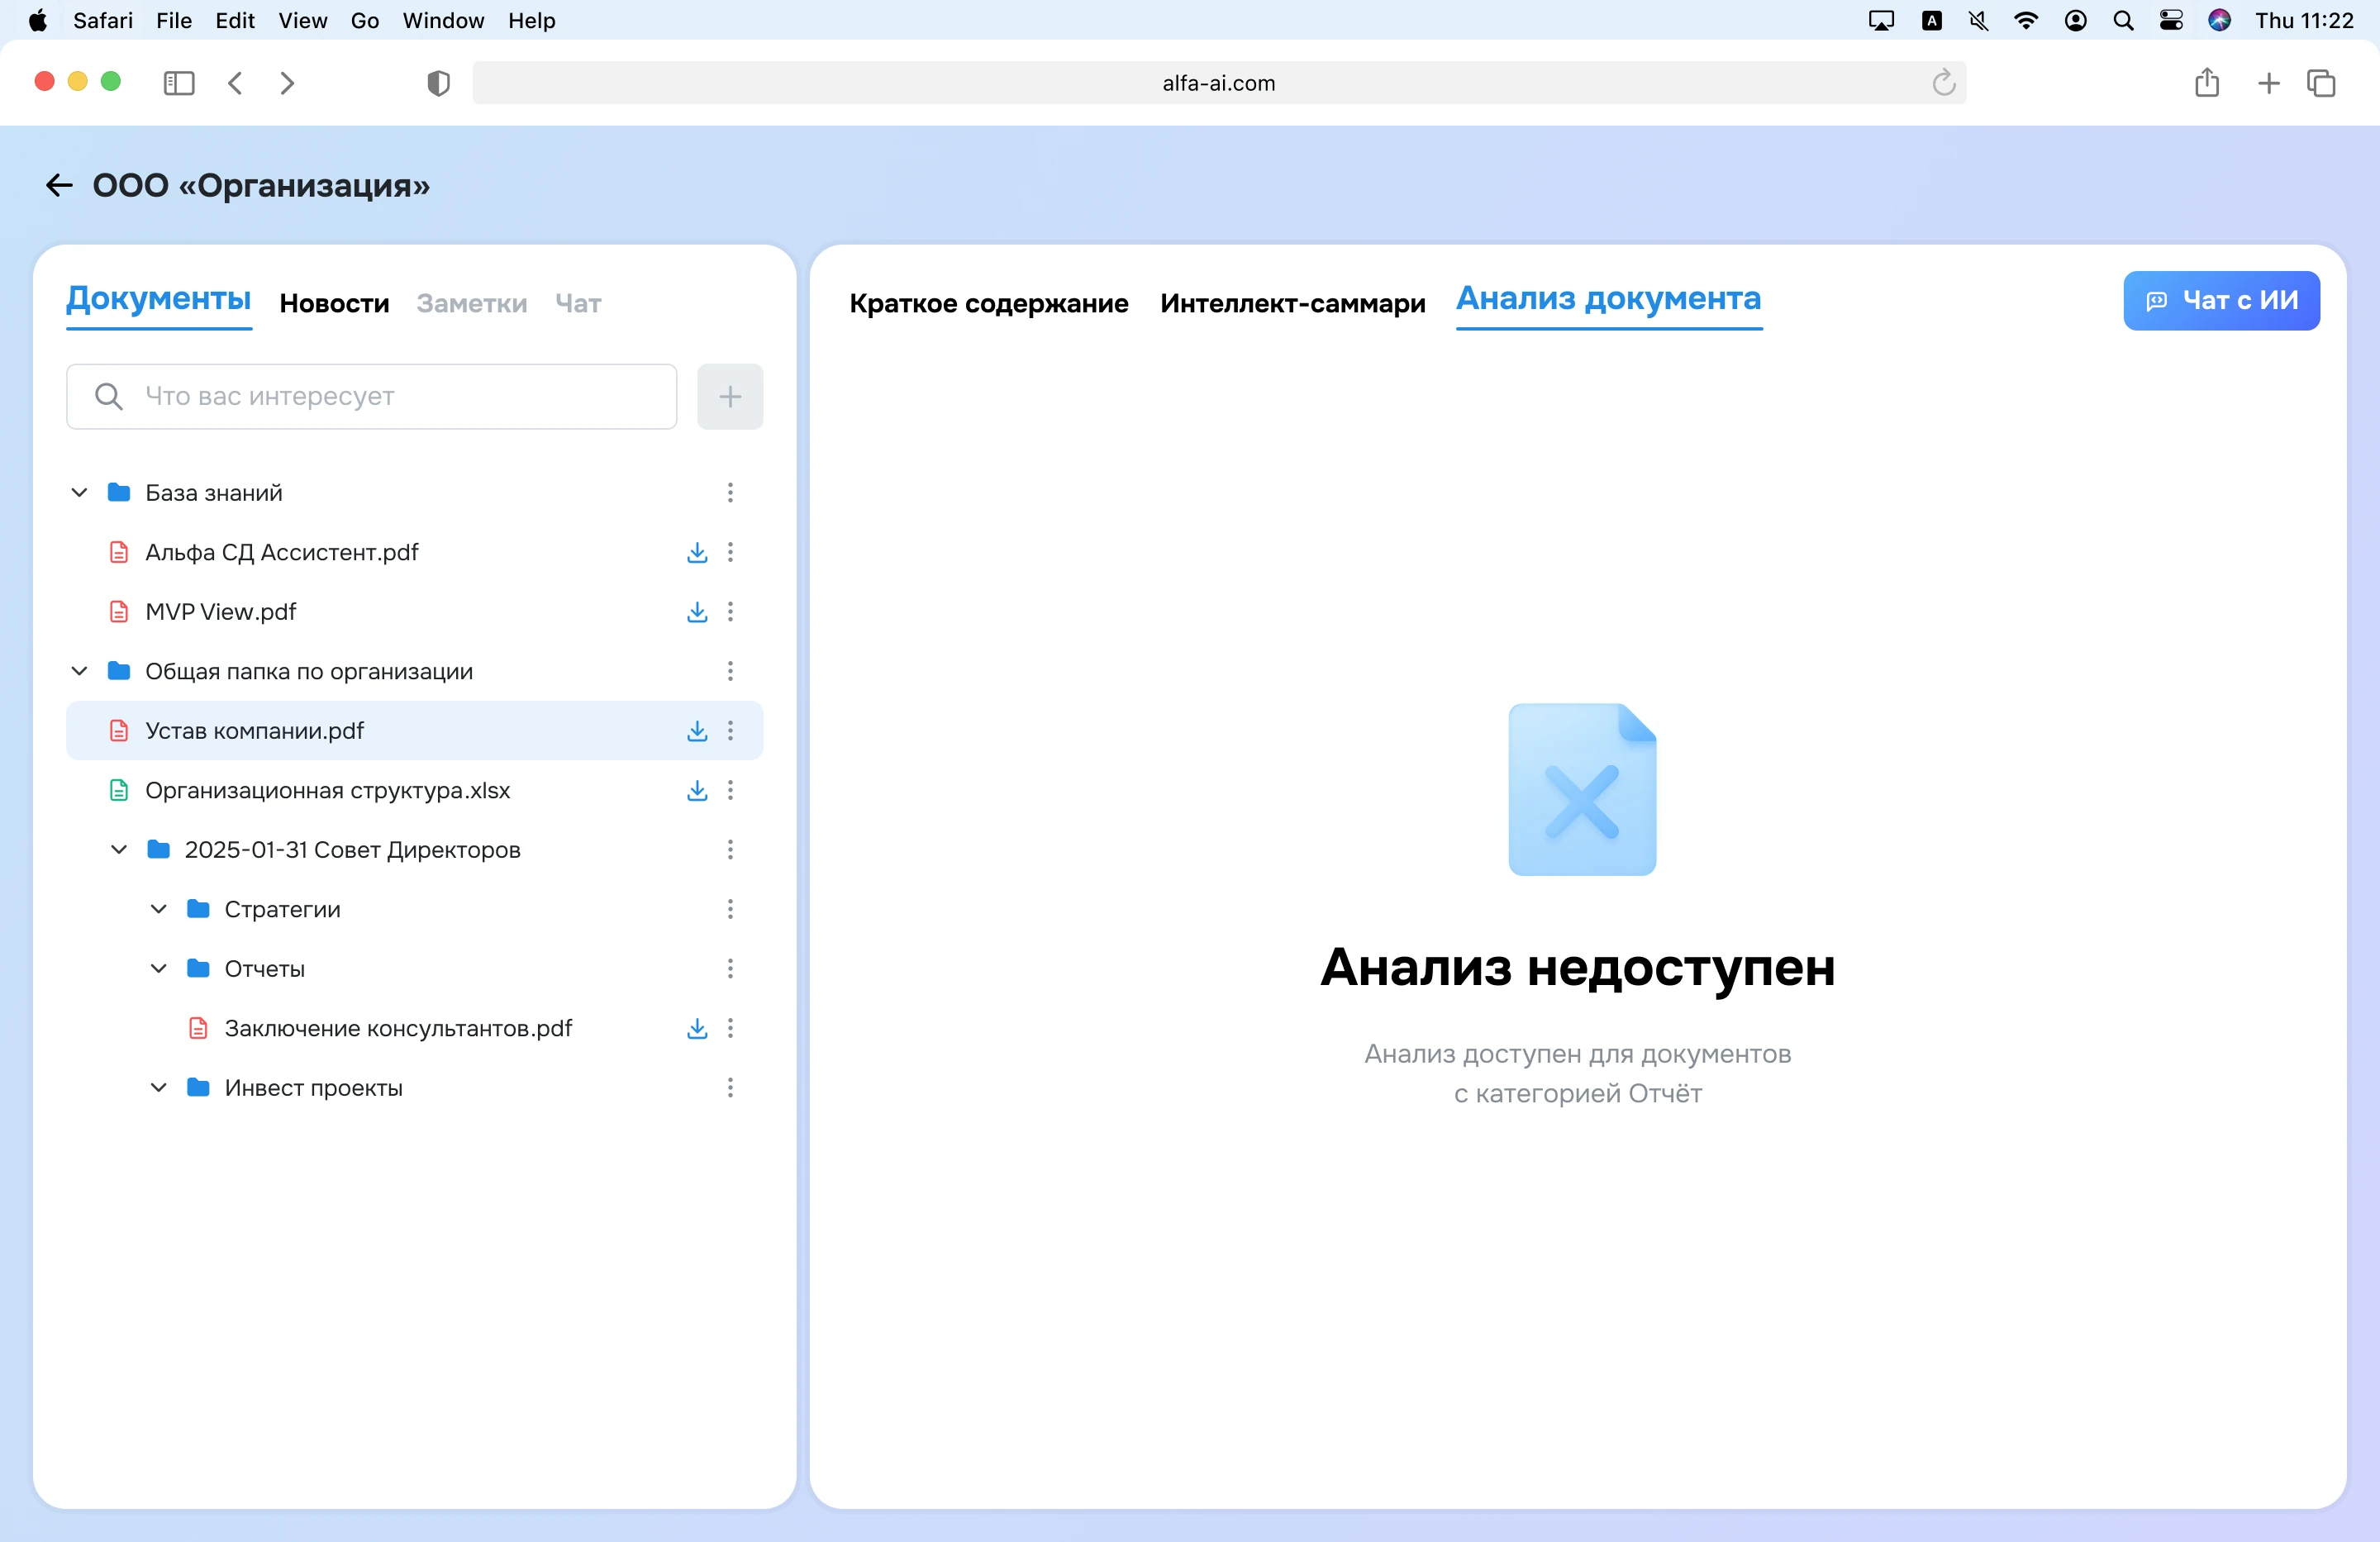Toggle the Стратегии folder chevron
The width and height of the screenshot is (2380, 1542).
[x=159, y=909]
